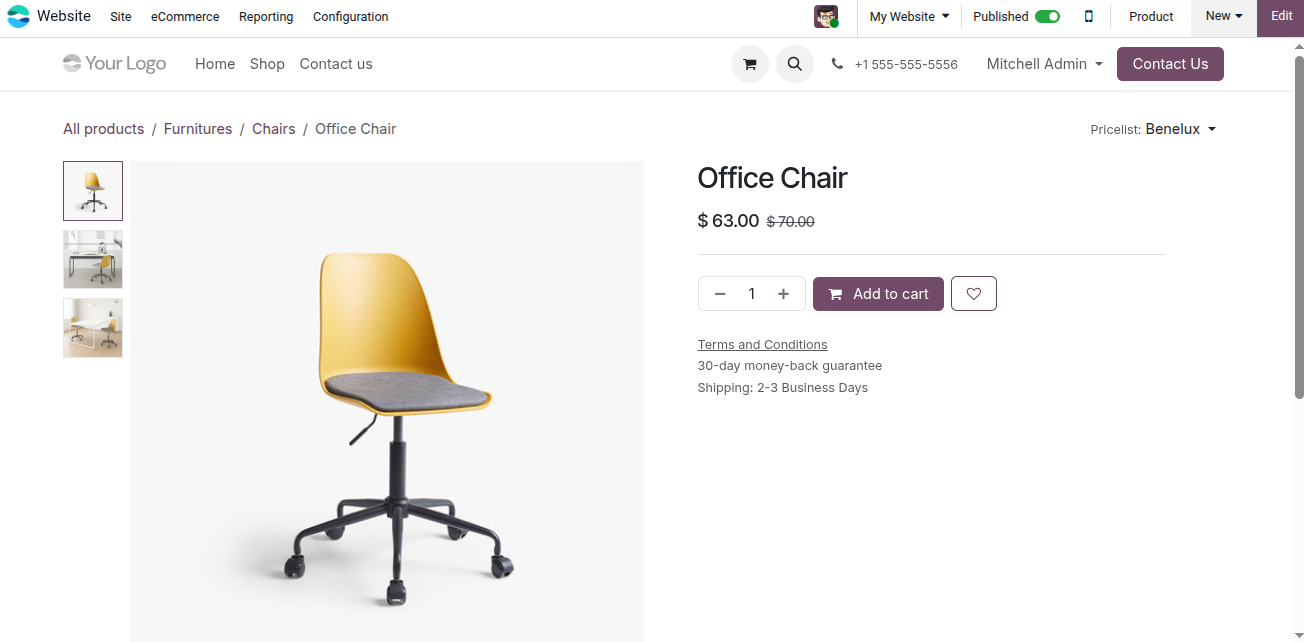Image resolution: width=1304 pixels, height=642 pixels.
Task: Open the Terms and Conditions link
Action: [x=762, y=344]
